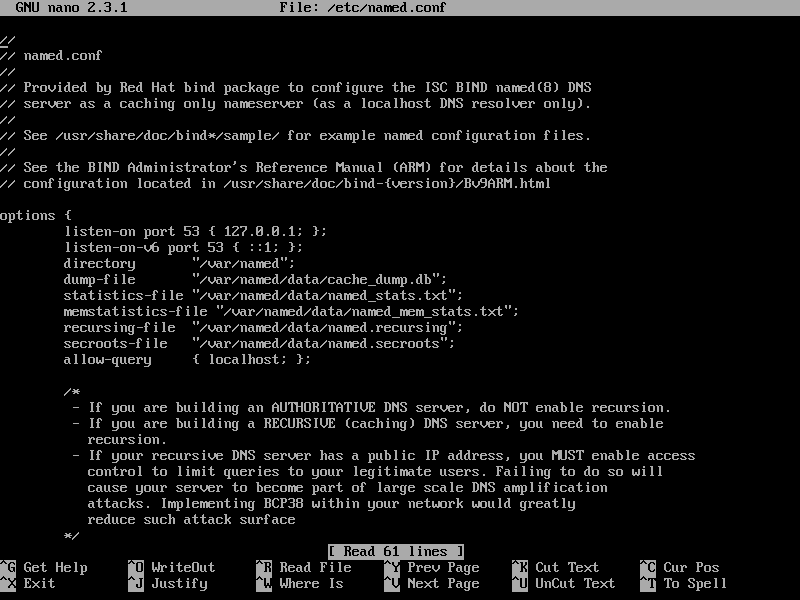Click the 'recursing-file' named.recursing line
Screen dimensions: 800x600
pos(263,328)
